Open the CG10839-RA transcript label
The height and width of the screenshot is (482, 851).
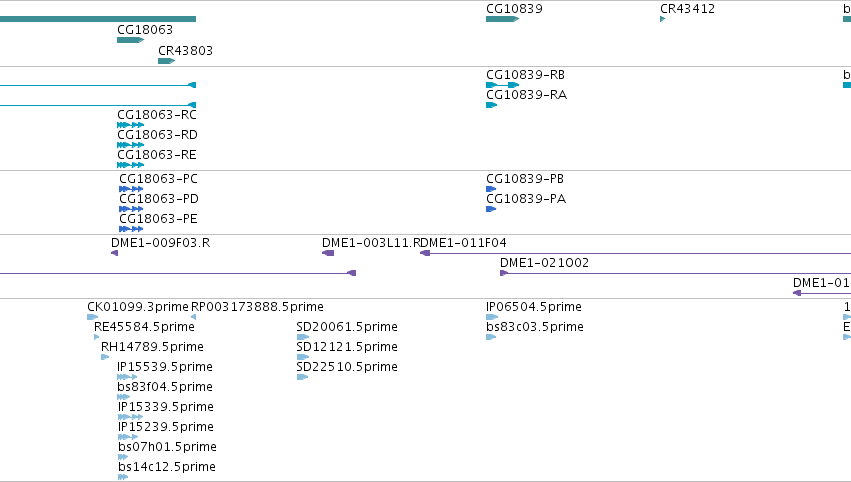pyautogui.click(x=526, y=94)
